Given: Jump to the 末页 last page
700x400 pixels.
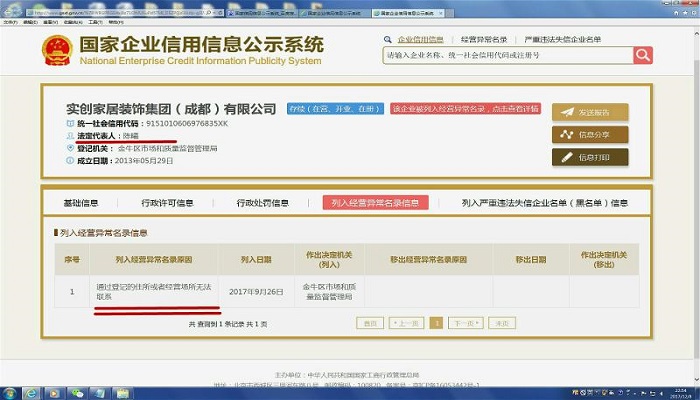Looking at the screenshot, I should tap(501, 324).
